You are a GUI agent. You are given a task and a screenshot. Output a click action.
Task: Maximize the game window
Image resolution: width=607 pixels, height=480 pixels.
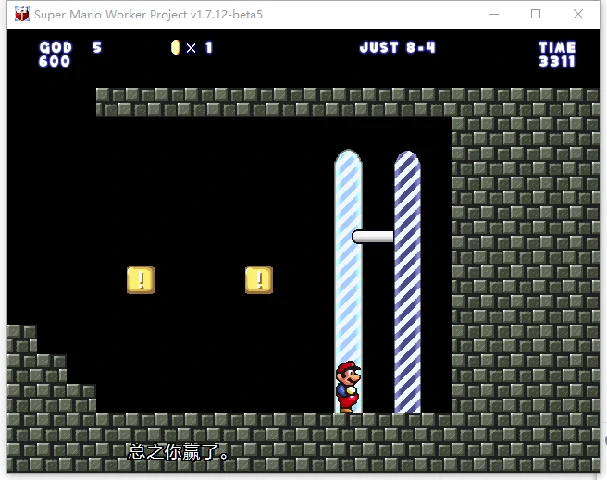[x=535, y=14]
